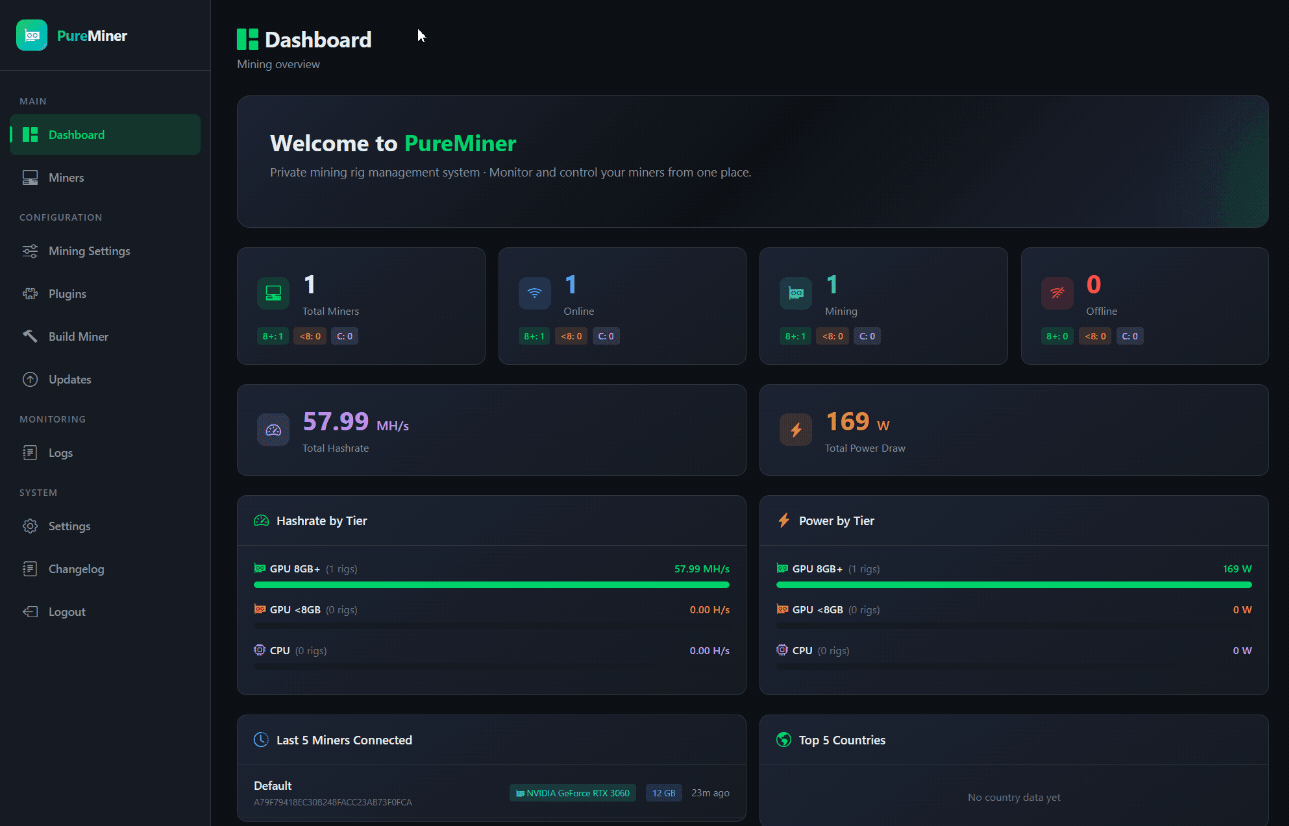
Task: Click the Logout door icon
Action: coord(30,612)
